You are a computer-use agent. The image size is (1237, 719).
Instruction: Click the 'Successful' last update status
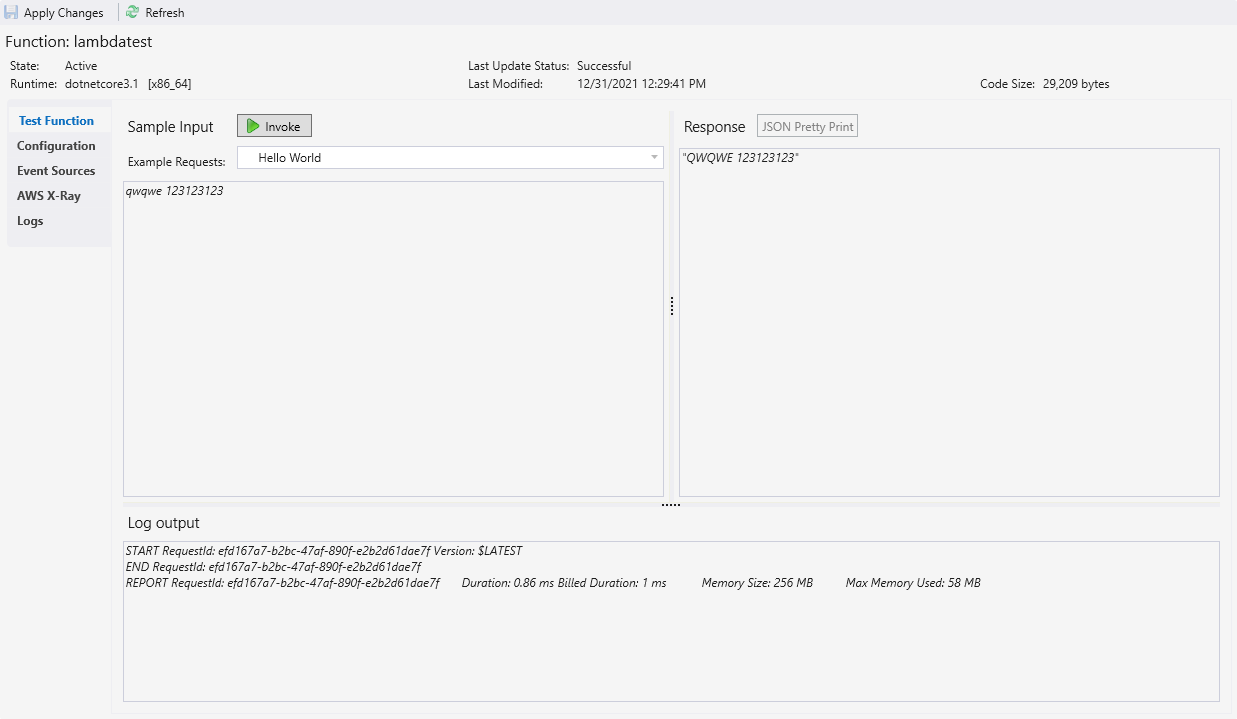pyautogui.click(x=604, y=66)
